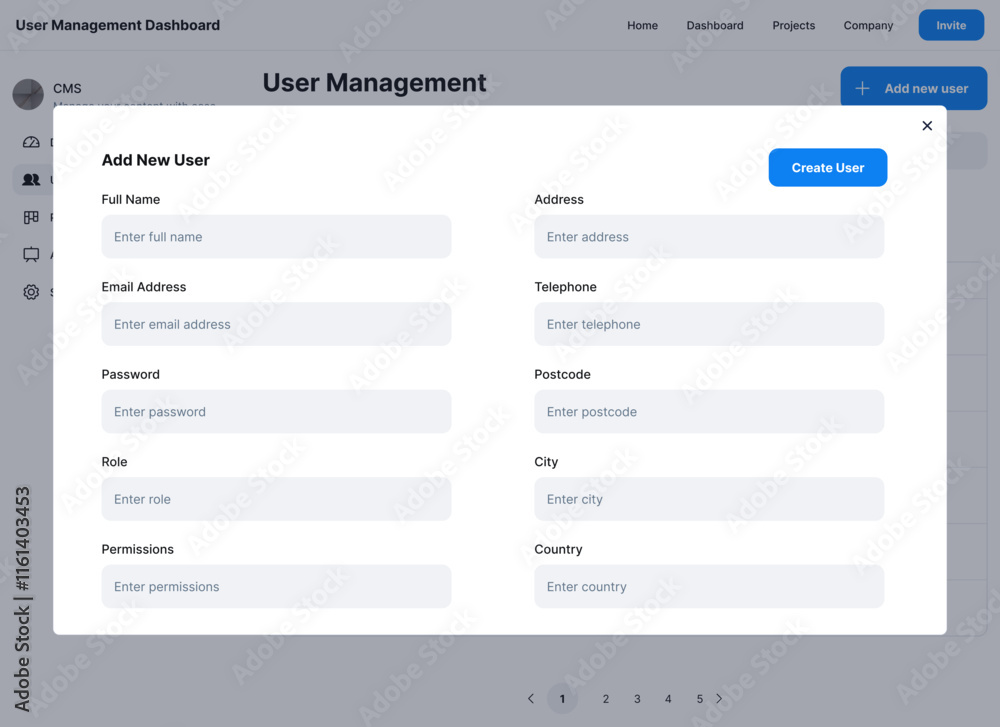Screen dimensions: 1000x727
Task: Click the Telephone field label
Action: click(x=565, y=287)
